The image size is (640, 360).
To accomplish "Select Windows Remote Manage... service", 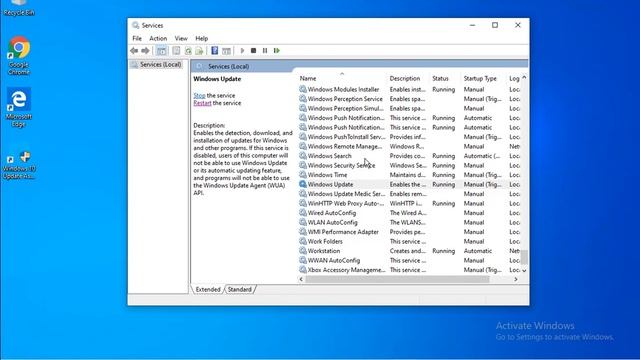I will pyautogui.click(x=409, y=146).
